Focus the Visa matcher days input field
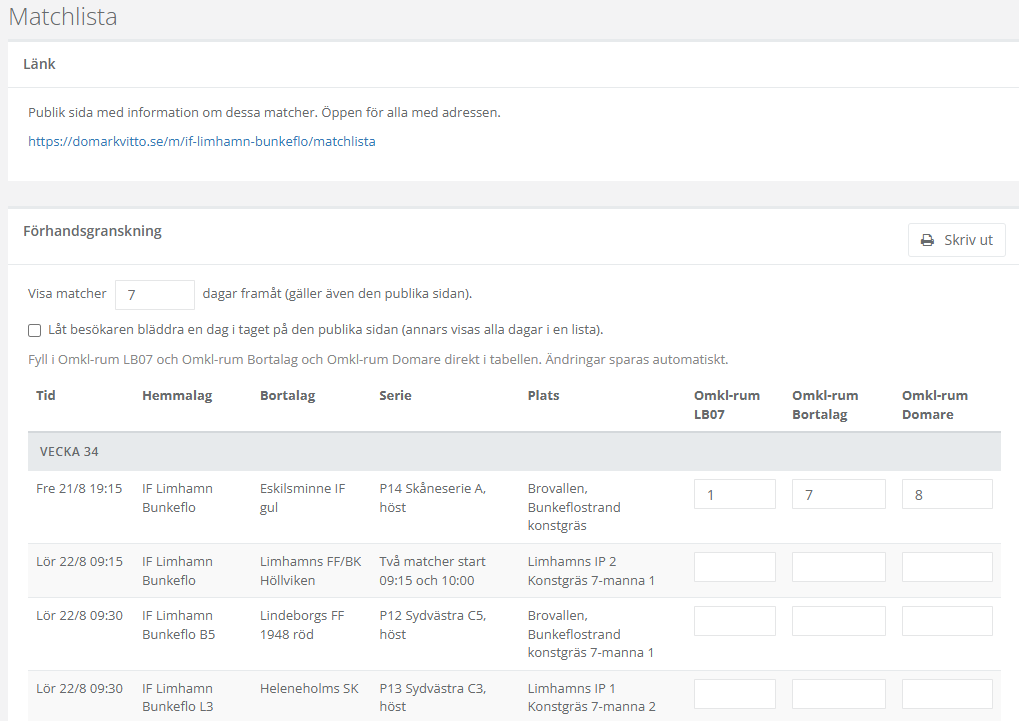Screen dimensions: 1019x721 pyautogui.click(x=155, y=295)
